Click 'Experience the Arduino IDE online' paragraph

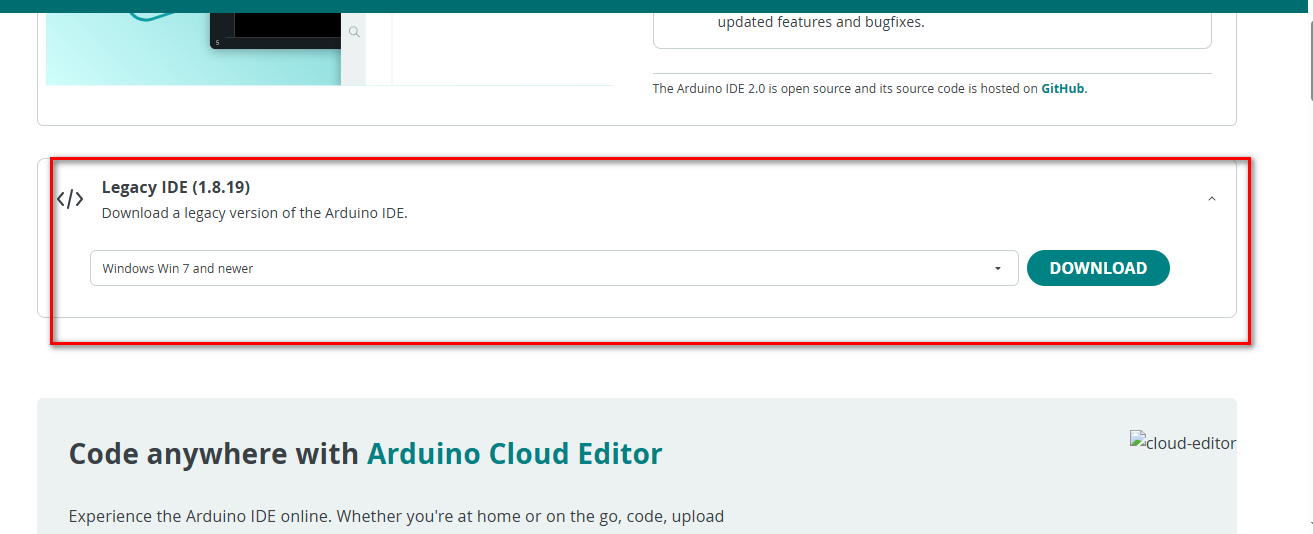396,517
